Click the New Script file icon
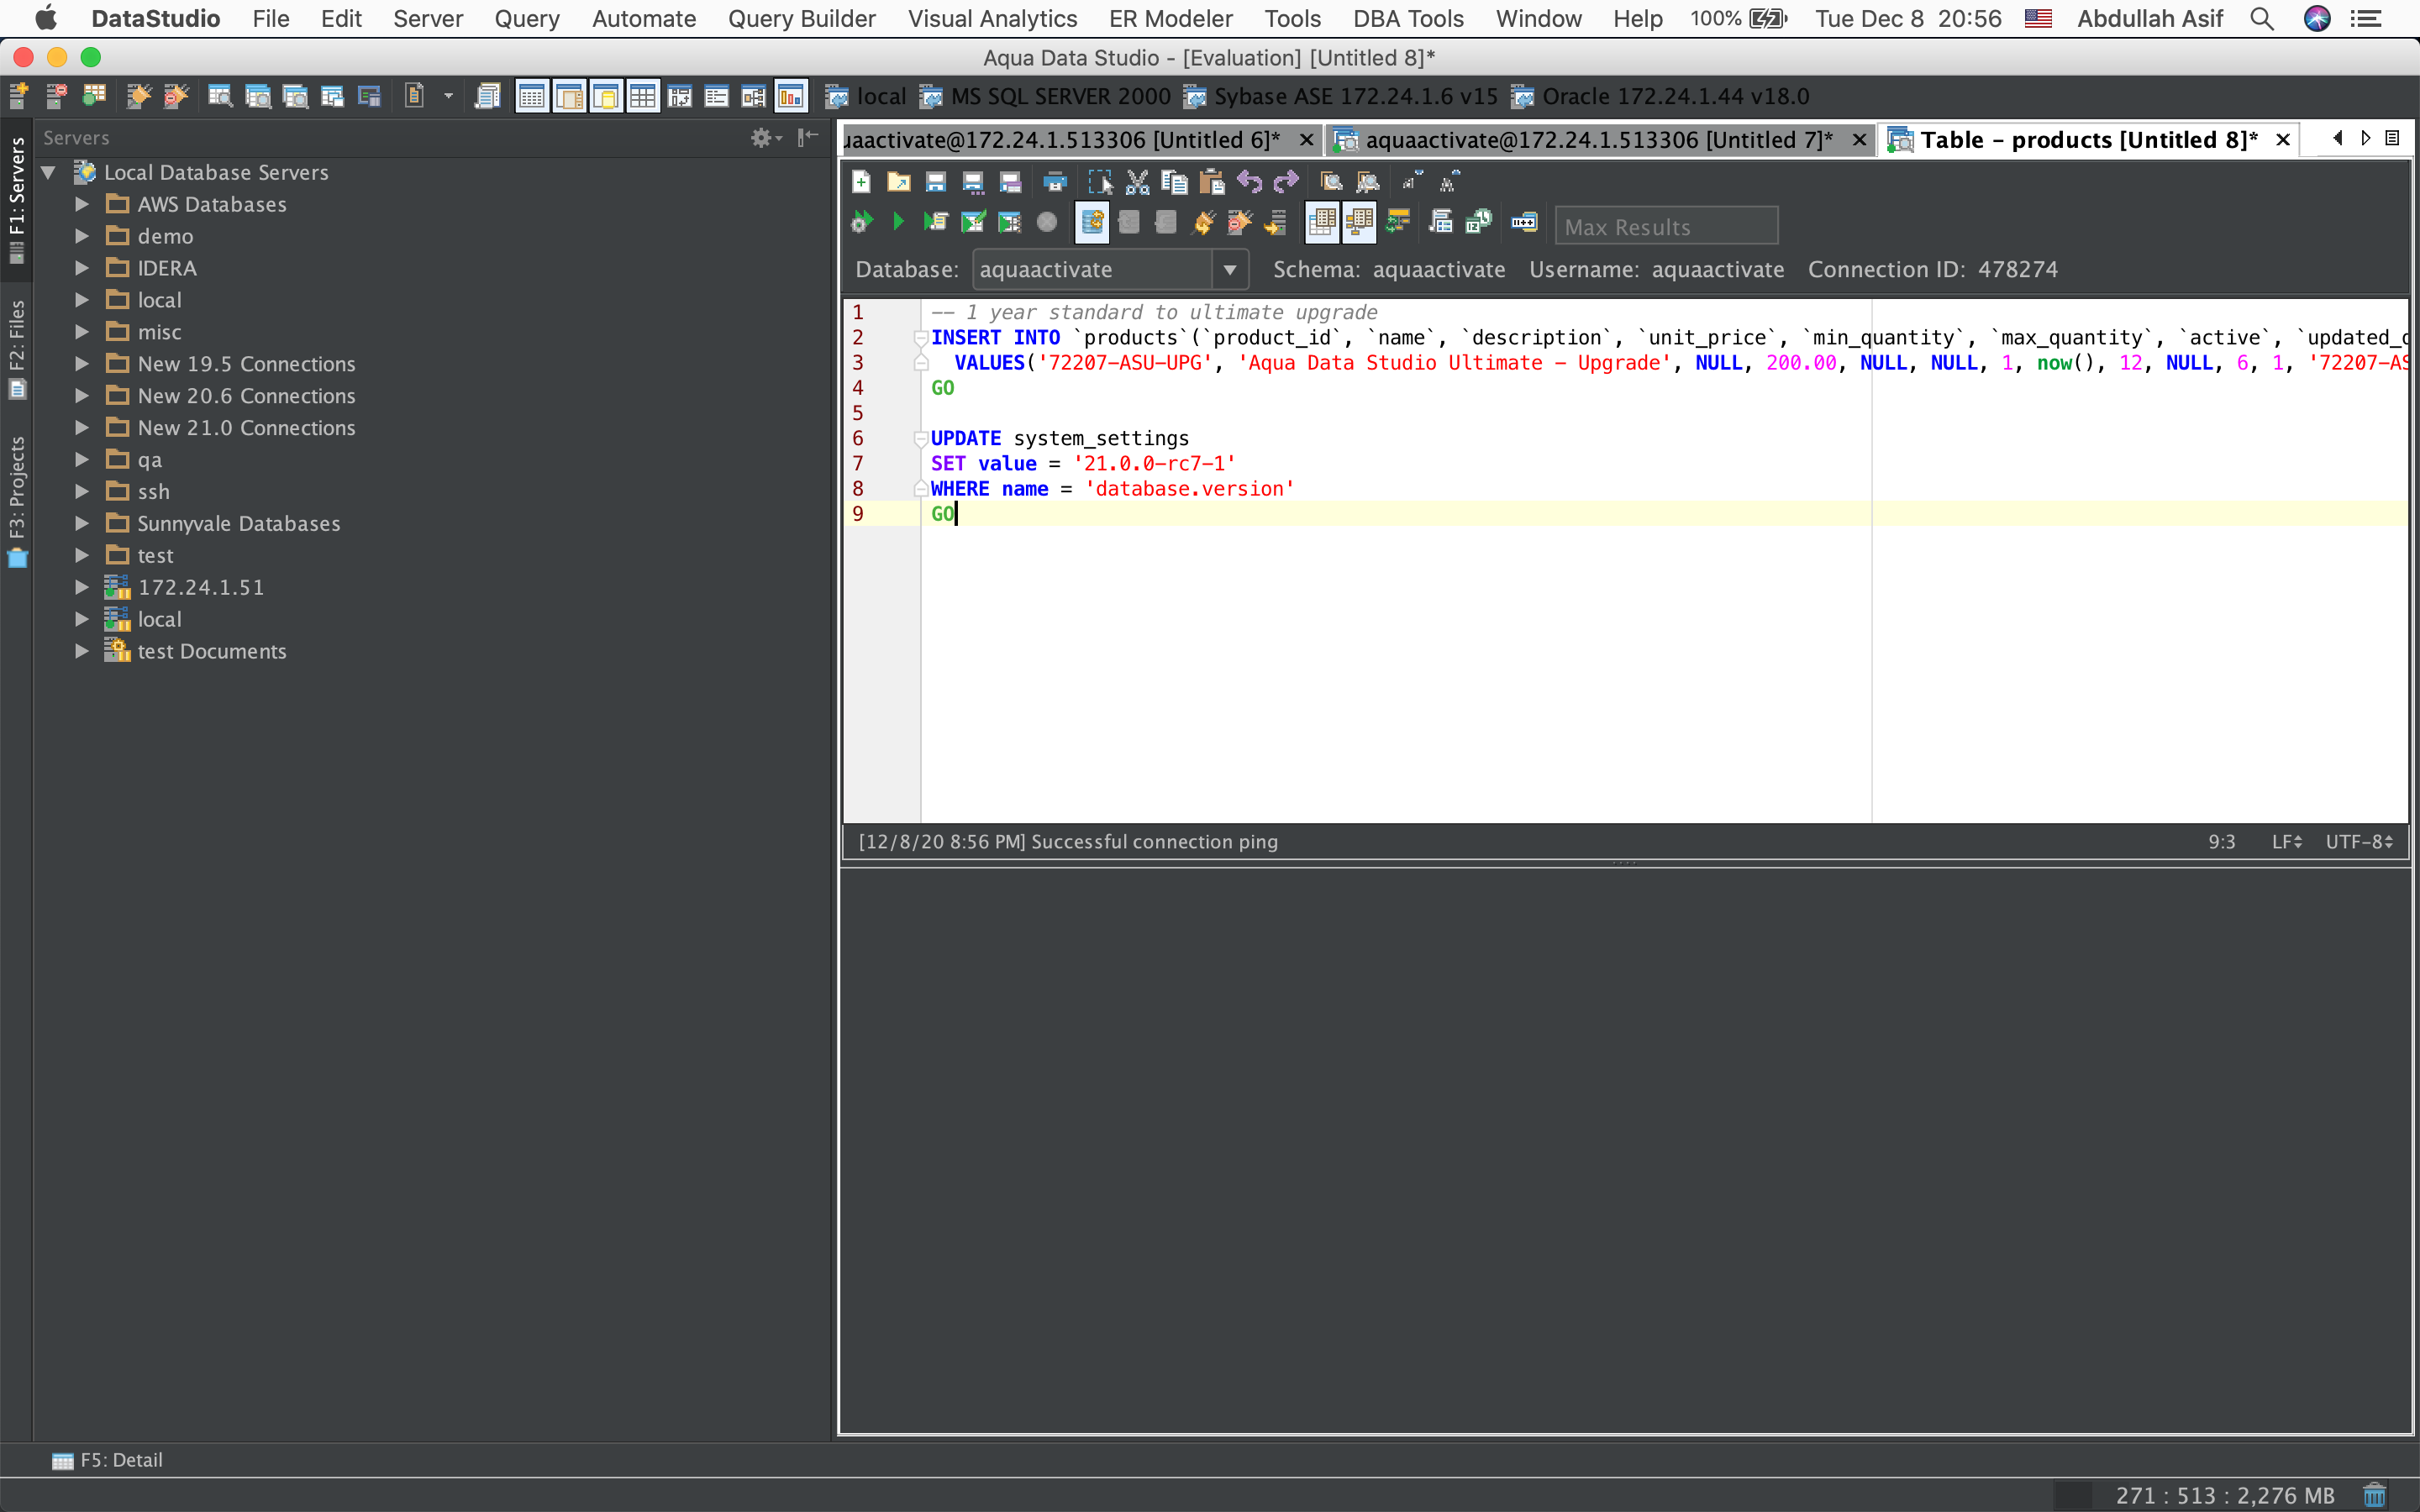 (x=861, y=182)
